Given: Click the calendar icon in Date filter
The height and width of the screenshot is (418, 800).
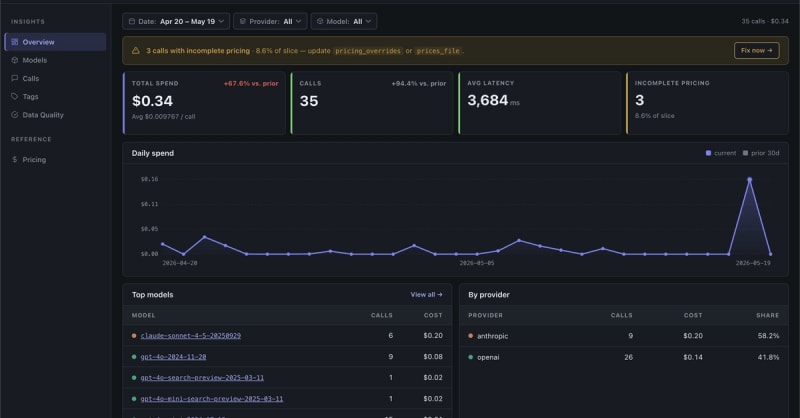Looking at the screenshot, I should pos(132,21).
